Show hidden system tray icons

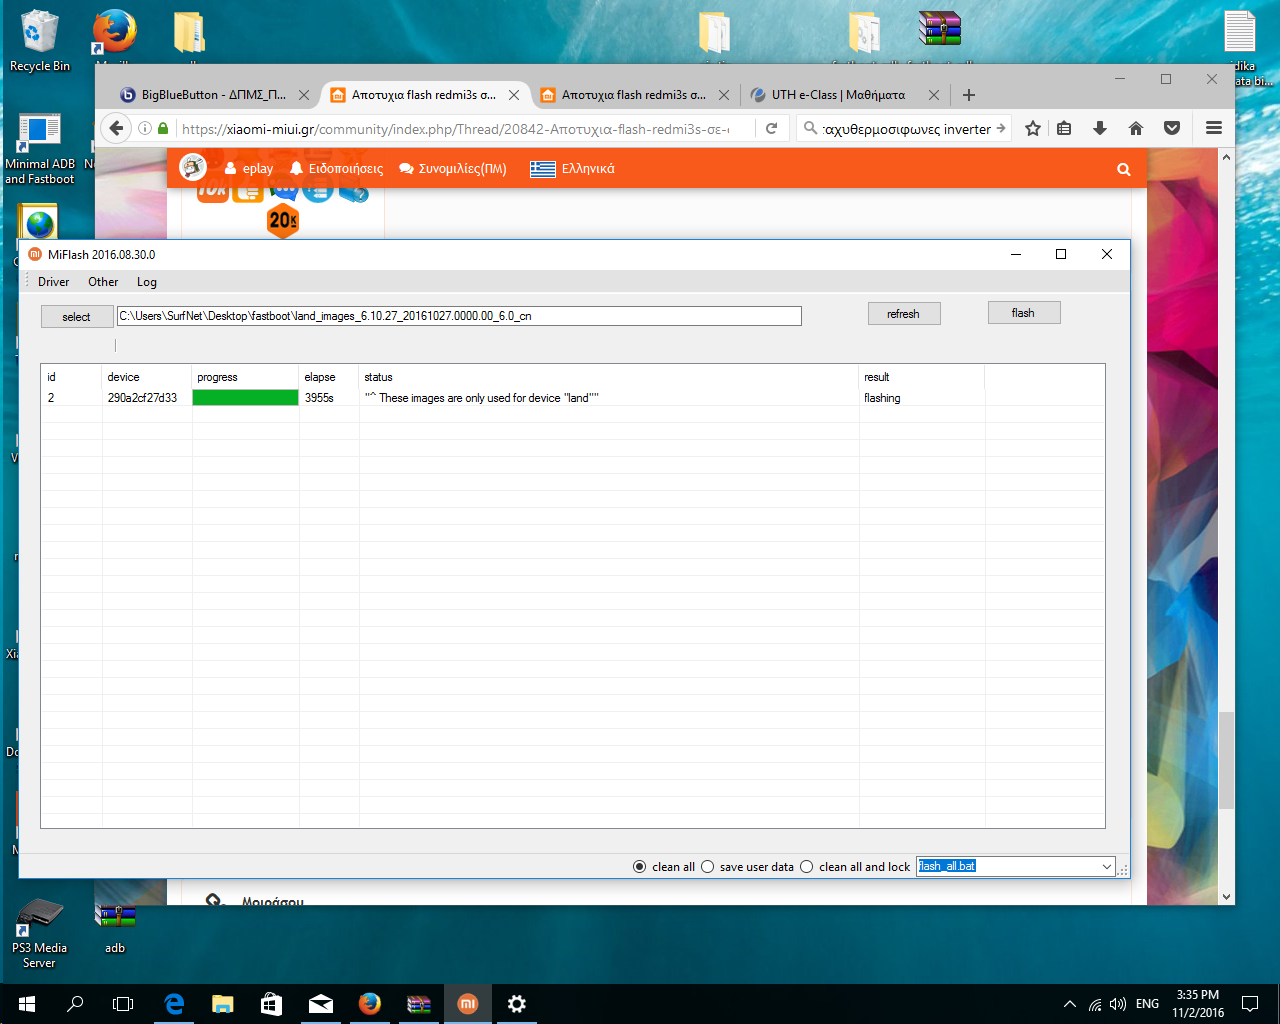coord(1069,1004)
